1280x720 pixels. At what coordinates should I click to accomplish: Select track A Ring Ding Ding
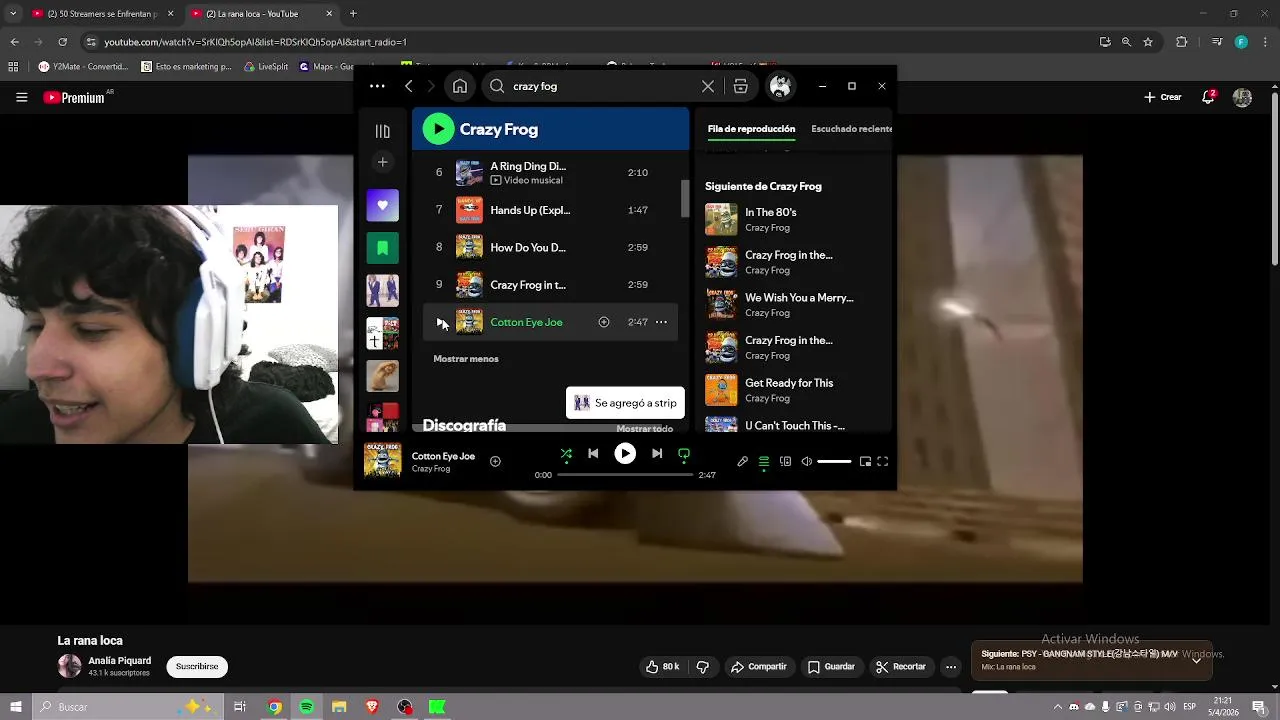pos(550,172)
